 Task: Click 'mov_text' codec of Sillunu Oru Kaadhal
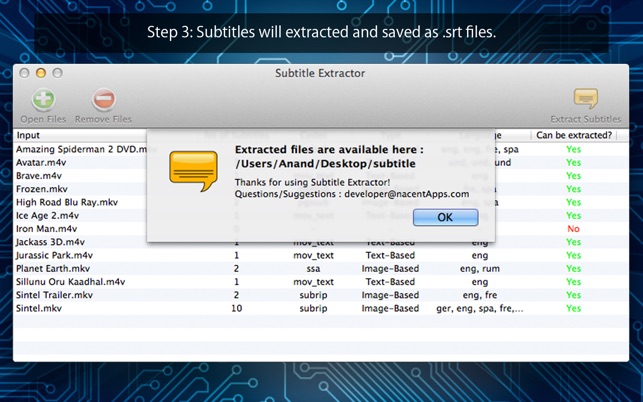(x=313, y=282)
